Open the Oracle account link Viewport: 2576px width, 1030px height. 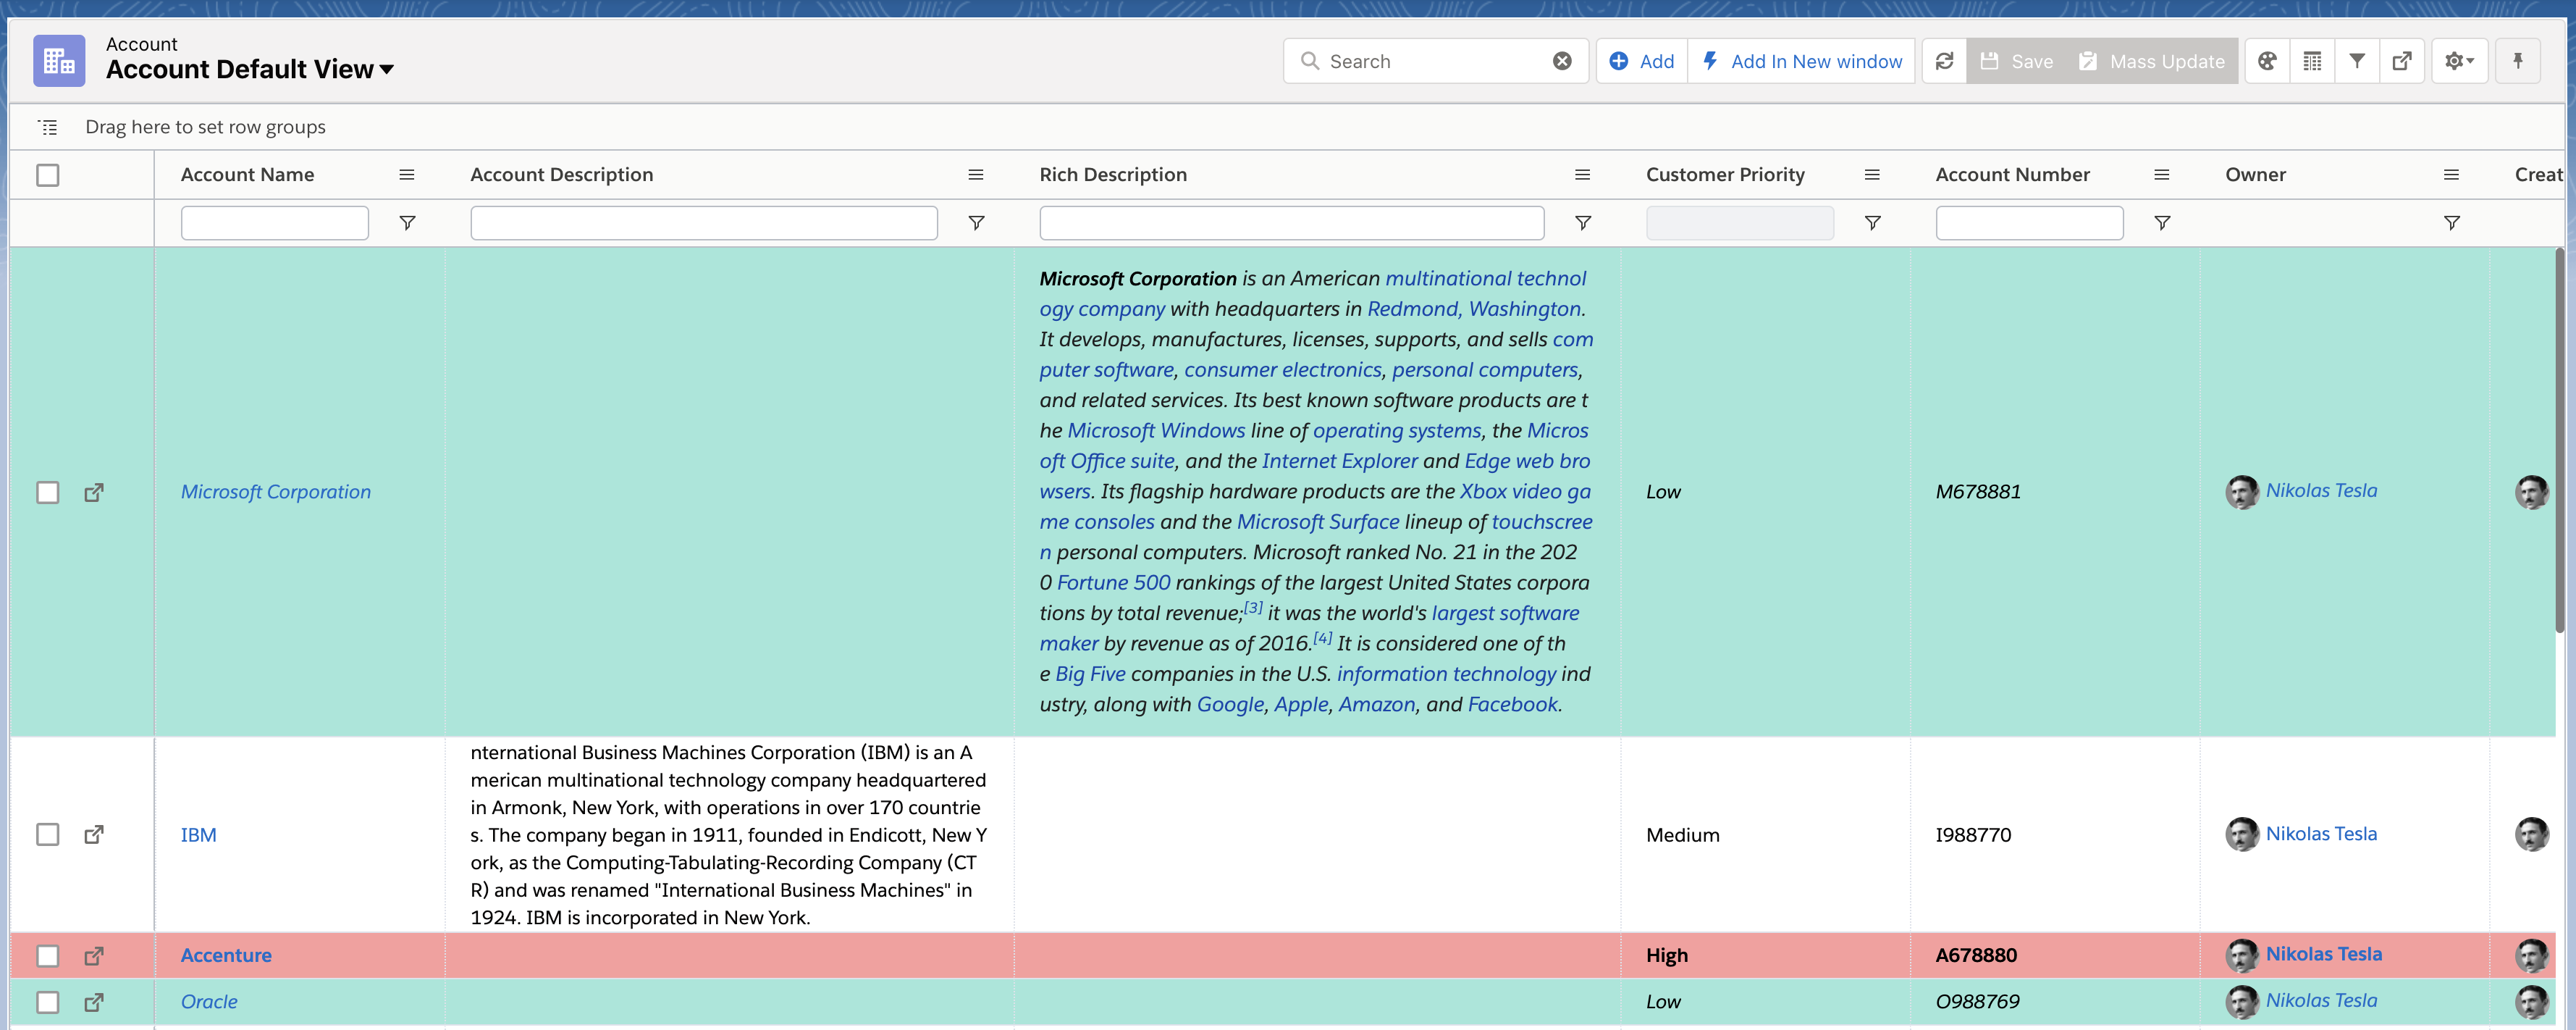coord(209,1001)
